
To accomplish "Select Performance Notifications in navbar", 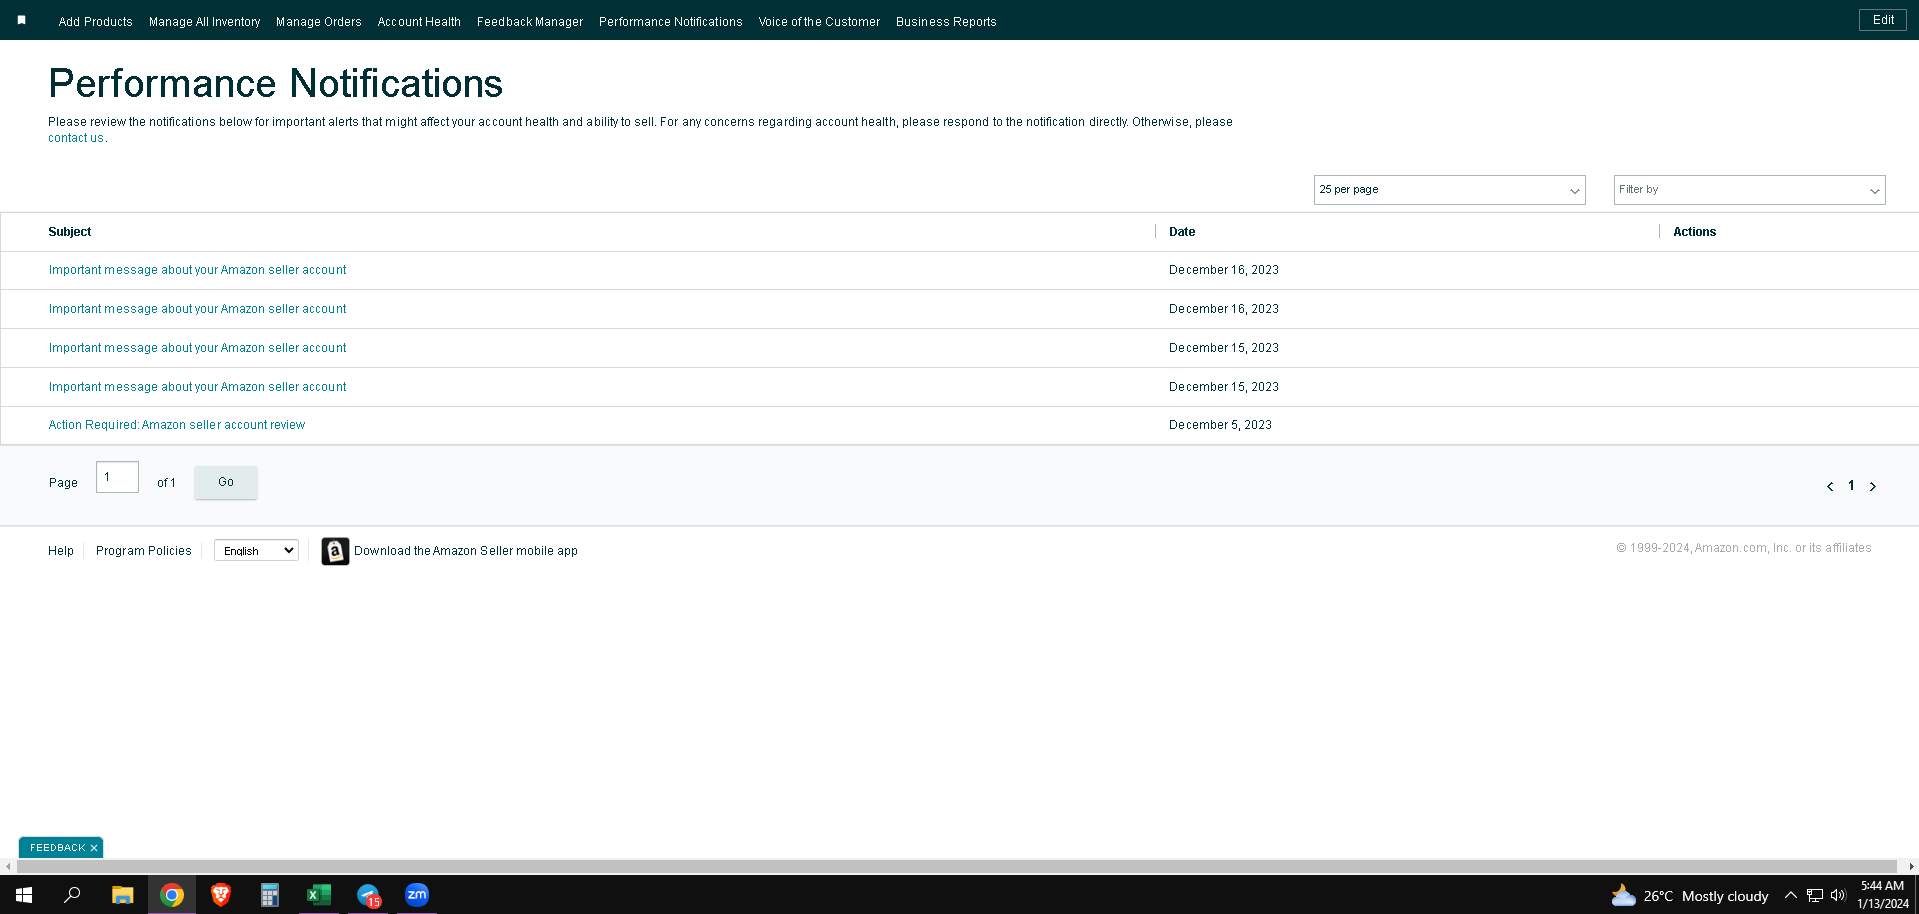I will point(670,21).
